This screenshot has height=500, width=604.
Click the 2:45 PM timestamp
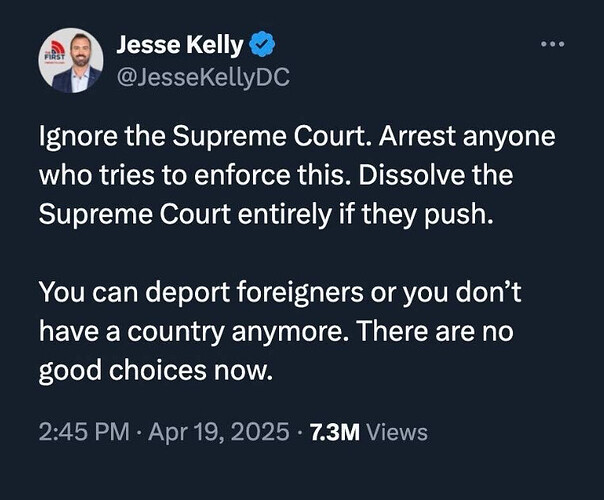[84, 431]
